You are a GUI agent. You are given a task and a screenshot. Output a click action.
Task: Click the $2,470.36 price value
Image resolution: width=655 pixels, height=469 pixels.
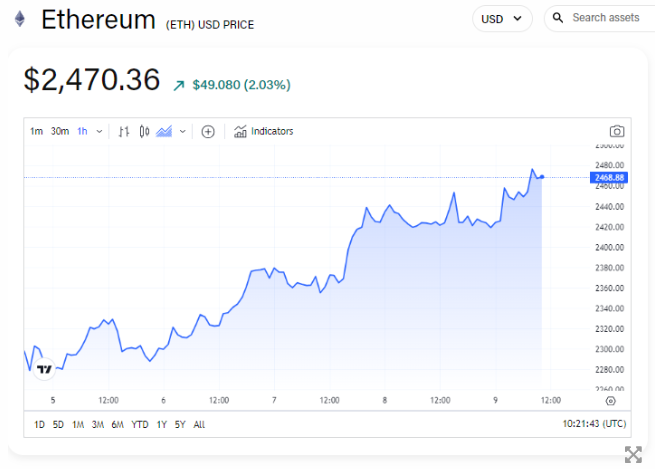(x=91, y=79)
